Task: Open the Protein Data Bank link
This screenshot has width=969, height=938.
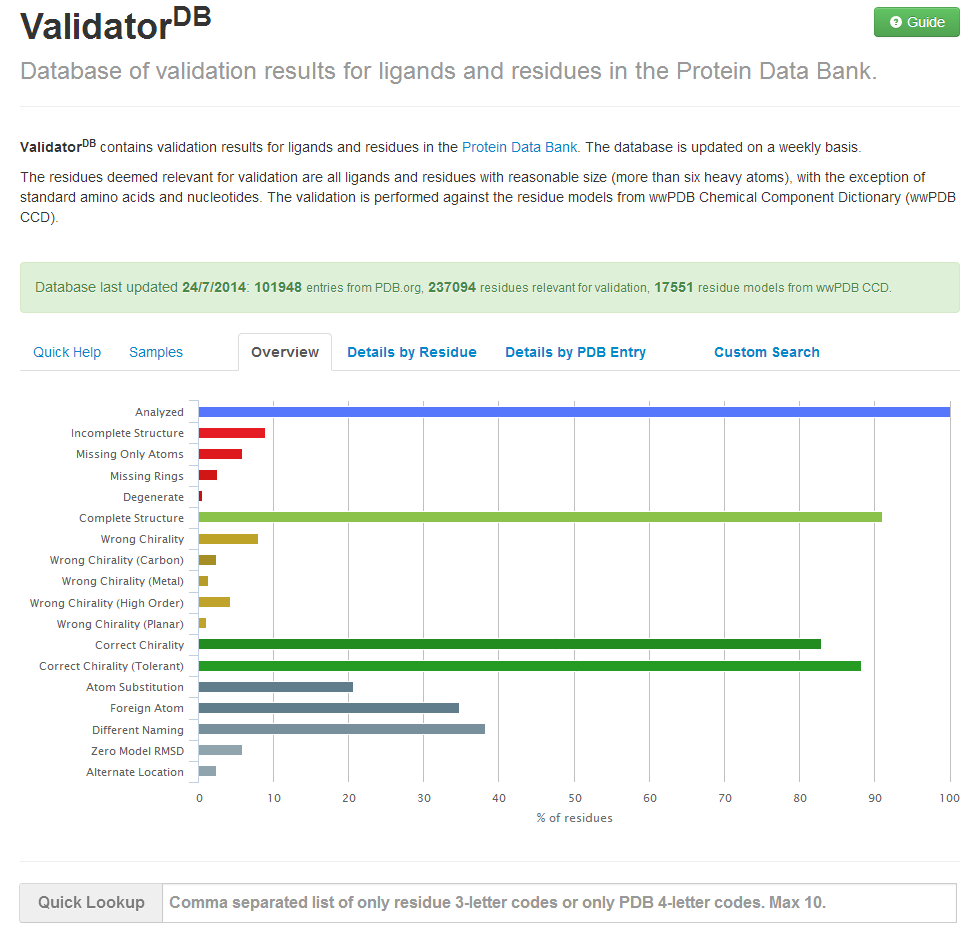Action: (519, 147)
